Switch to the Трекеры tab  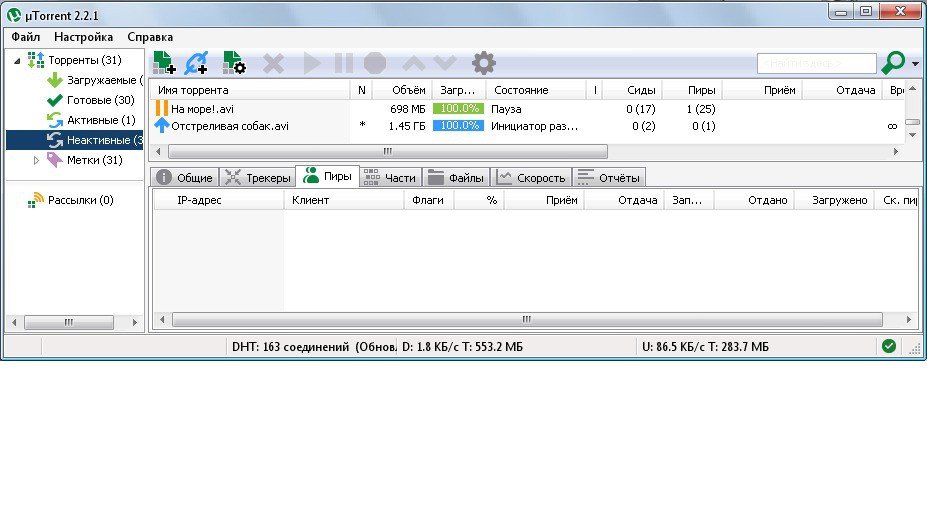(257, 177)
